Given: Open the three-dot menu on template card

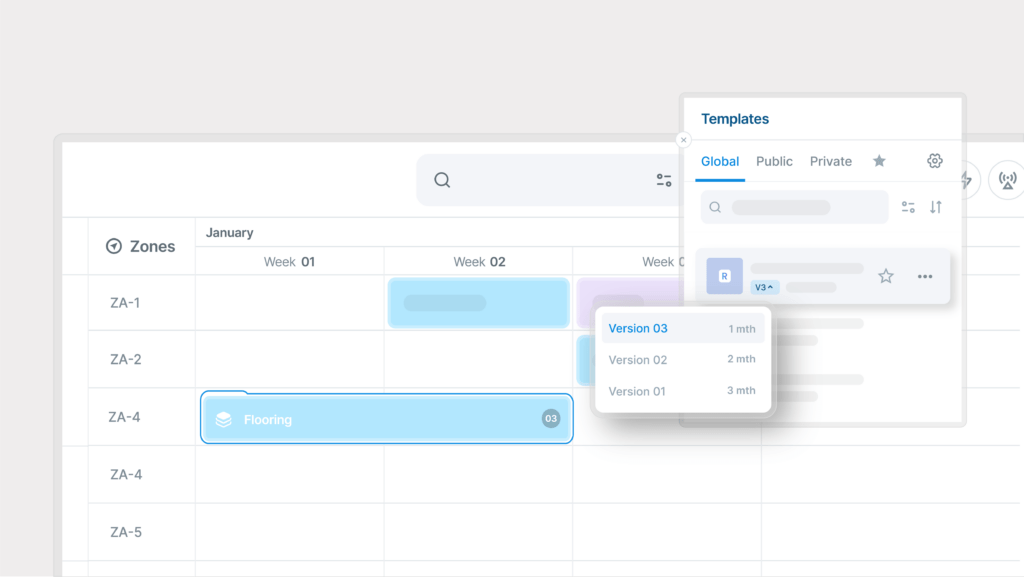Looking at the screenshot, I should [x=925, y=276].
